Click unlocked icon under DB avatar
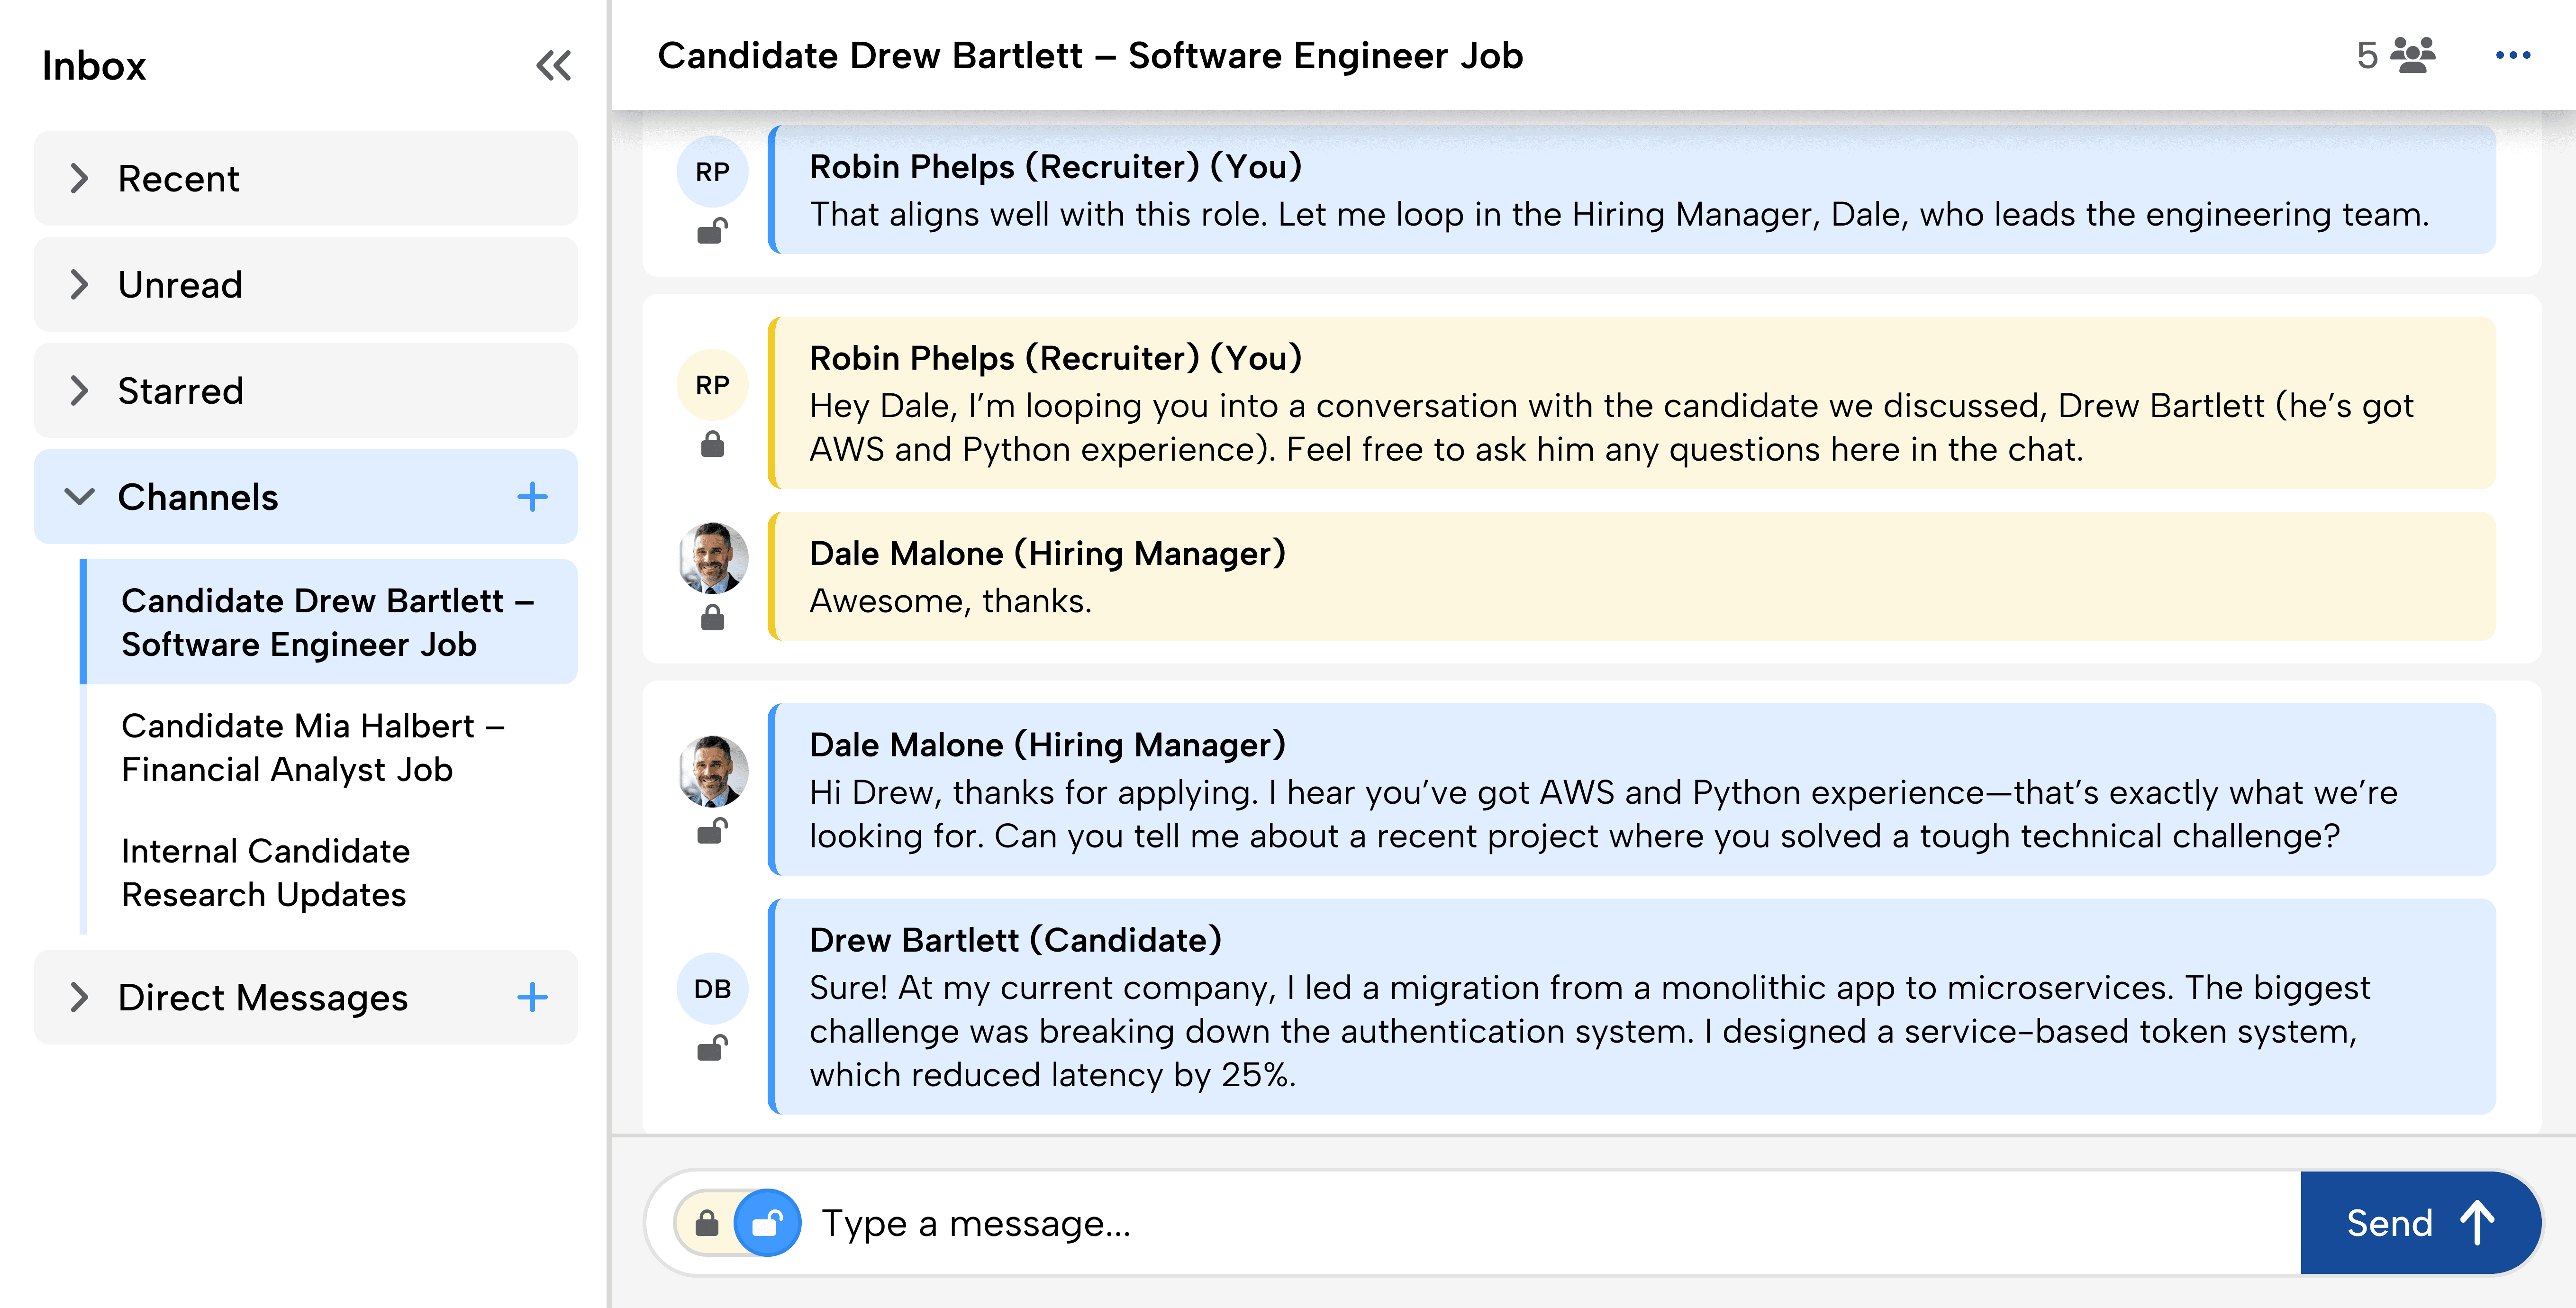The image size is (2576, 1308). (712, 1048)
